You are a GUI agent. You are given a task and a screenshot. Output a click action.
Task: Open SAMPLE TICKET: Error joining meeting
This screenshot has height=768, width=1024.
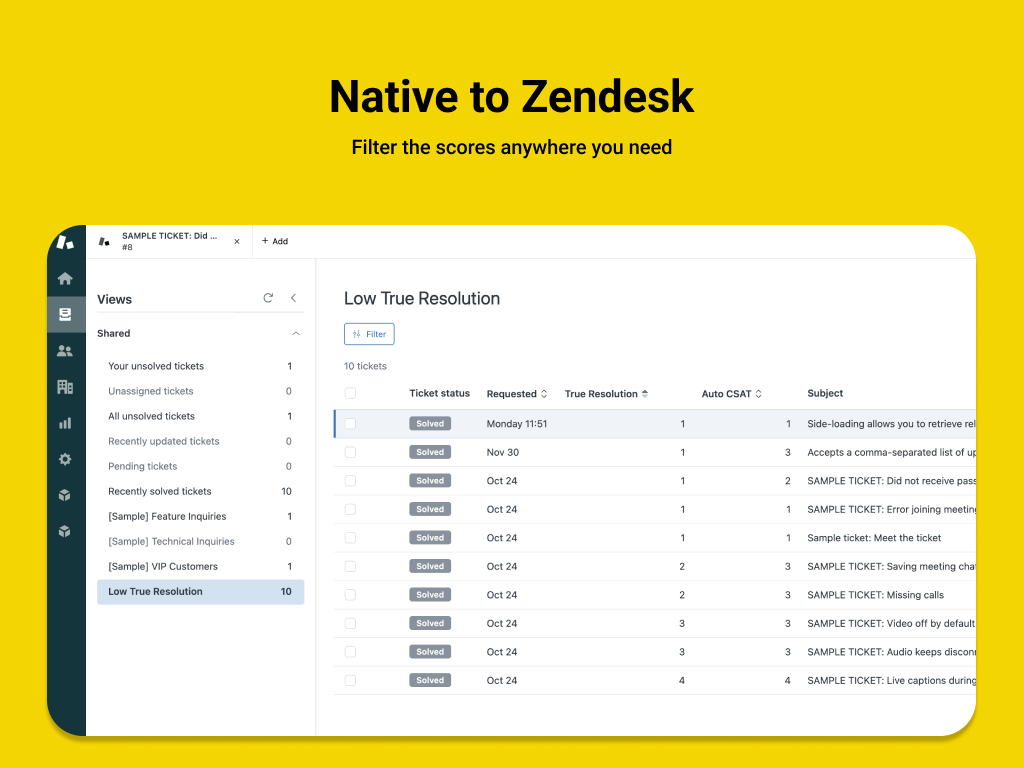(x=891, y=509)
